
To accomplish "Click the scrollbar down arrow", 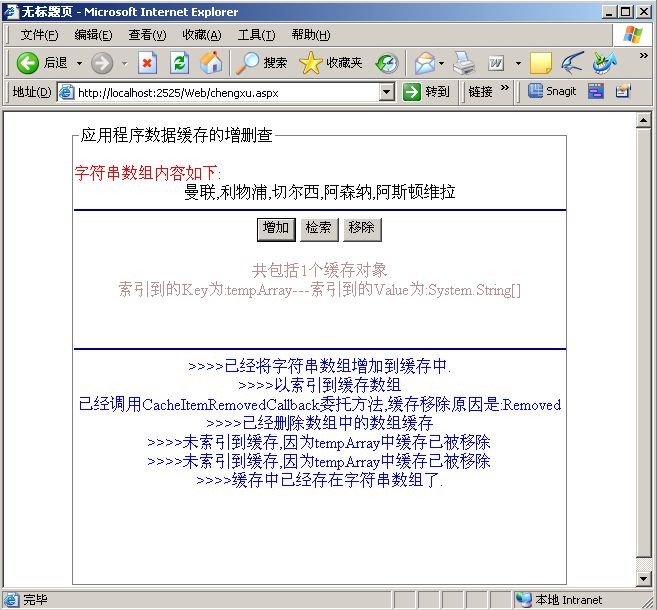I will [643, 579].
